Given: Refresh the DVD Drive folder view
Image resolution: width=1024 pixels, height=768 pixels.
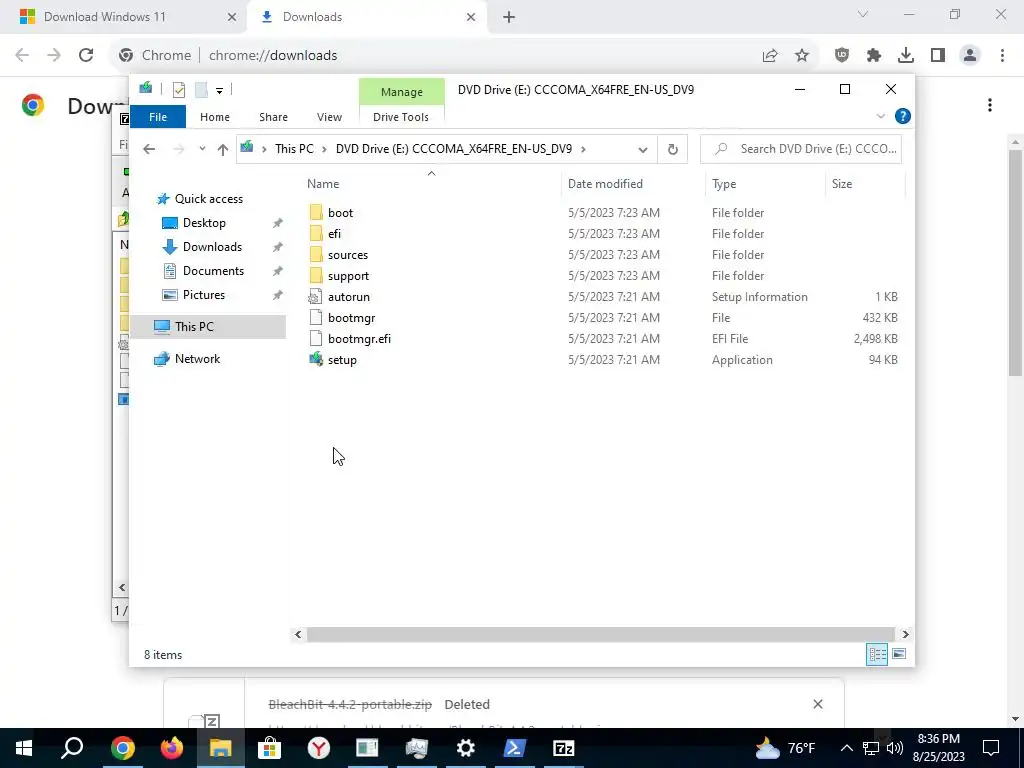Looking at the screenshot, I should 673,149.
